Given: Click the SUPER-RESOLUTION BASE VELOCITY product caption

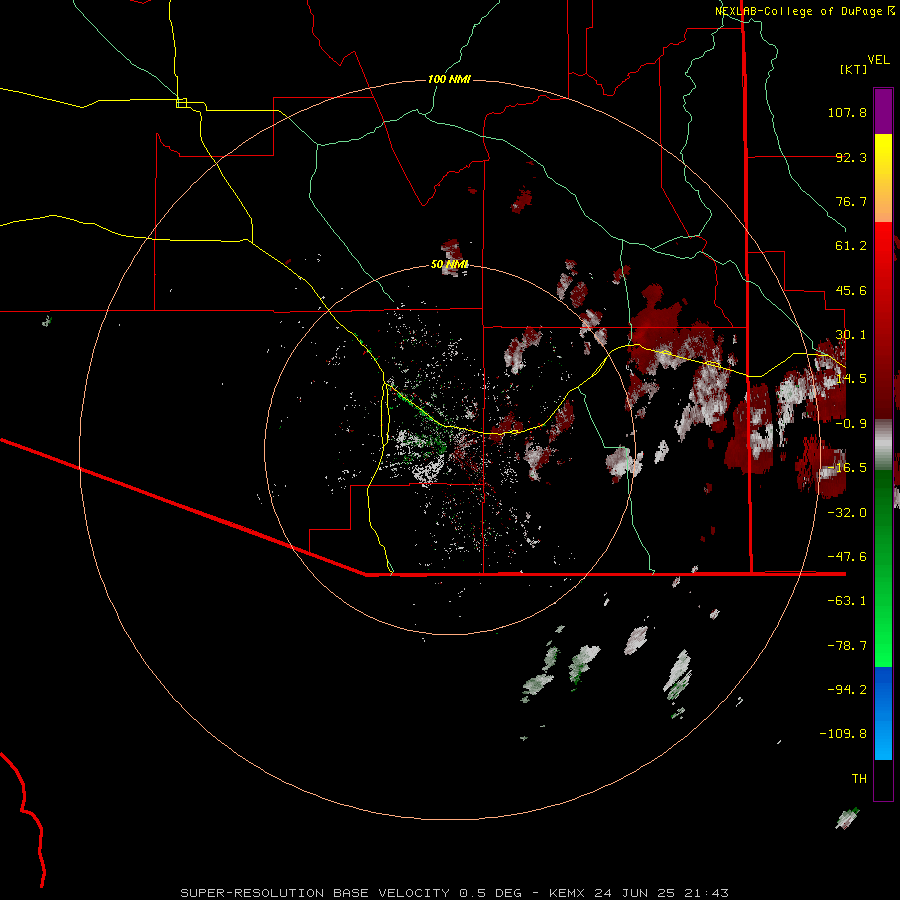Looking at the screenshot, I should point(455,893).
